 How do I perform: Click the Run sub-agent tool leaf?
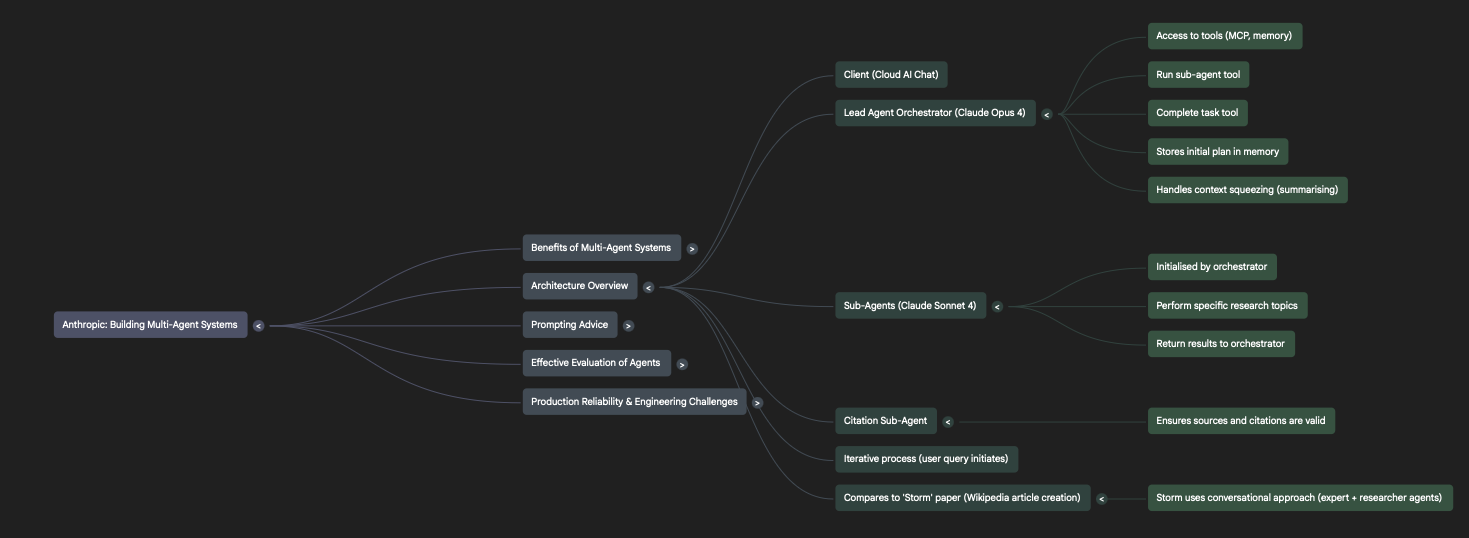(x=1198, y=75)
